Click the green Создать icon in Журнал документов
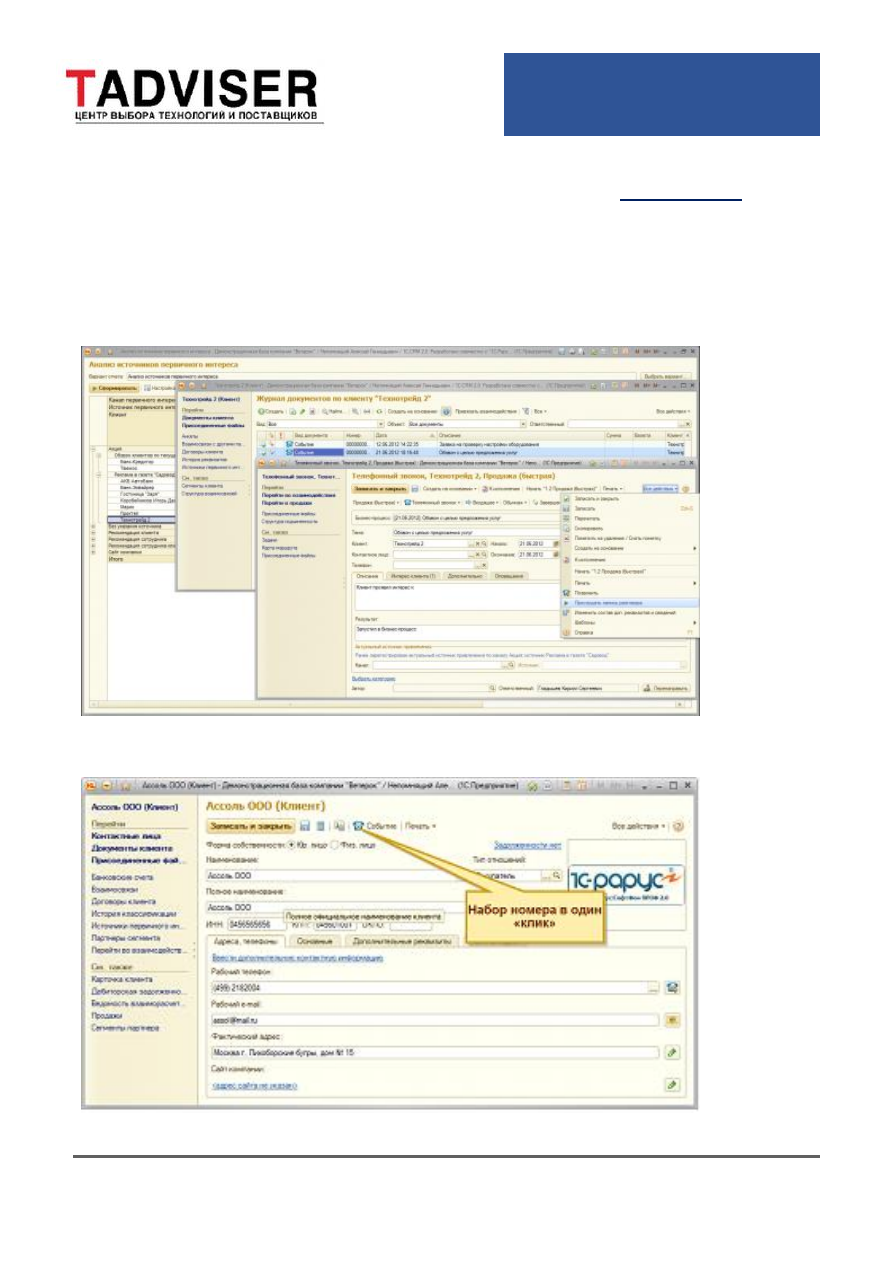Image resolution: width=893 pixels, height=1263 pixels. [x=270, y=411]
